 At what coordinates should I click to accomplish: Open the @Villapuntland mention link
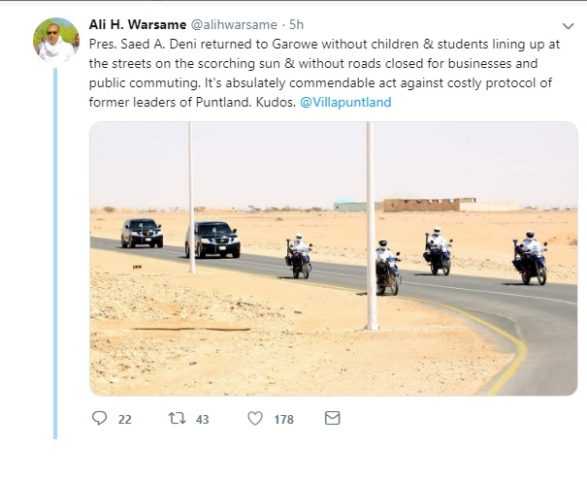click(346, 102)
